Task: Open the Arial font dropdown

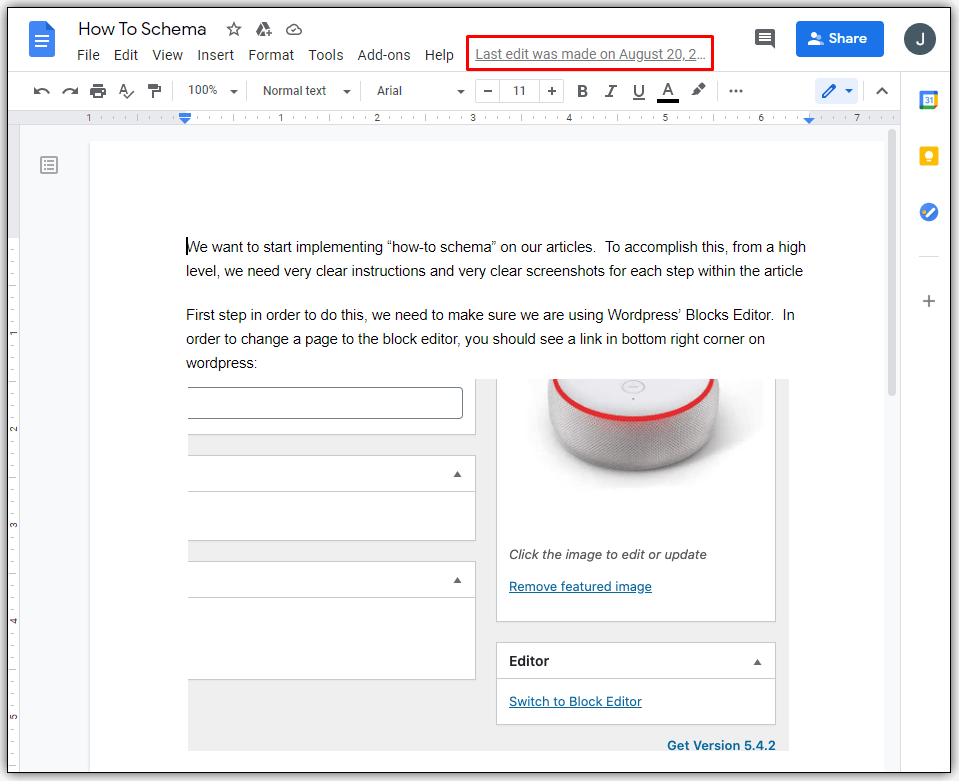Action: 420,91
